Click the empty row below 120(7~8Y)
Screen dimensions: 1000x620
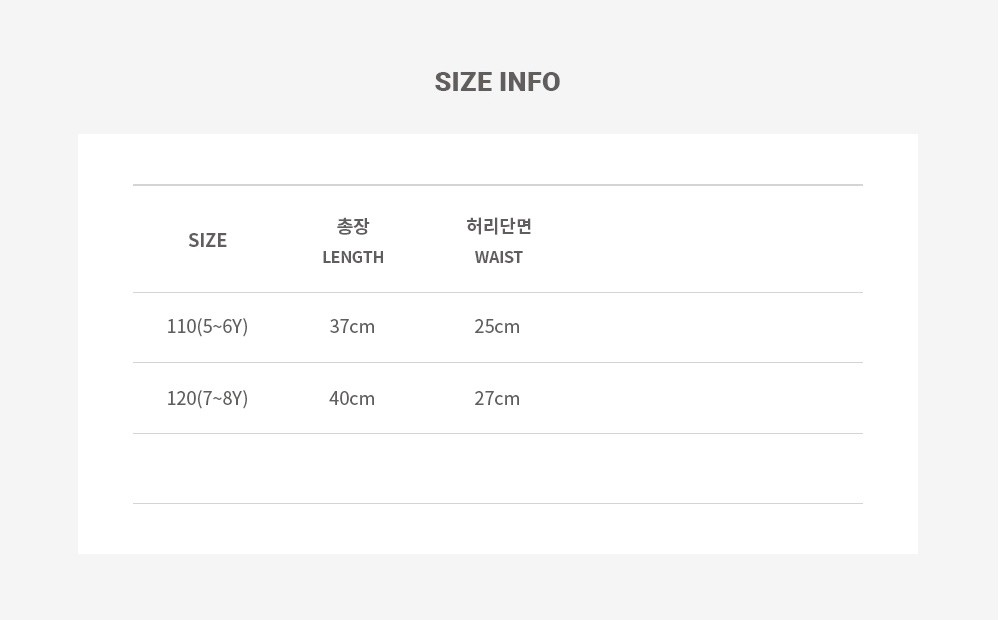pyautogui.click(x=497, y=469)
